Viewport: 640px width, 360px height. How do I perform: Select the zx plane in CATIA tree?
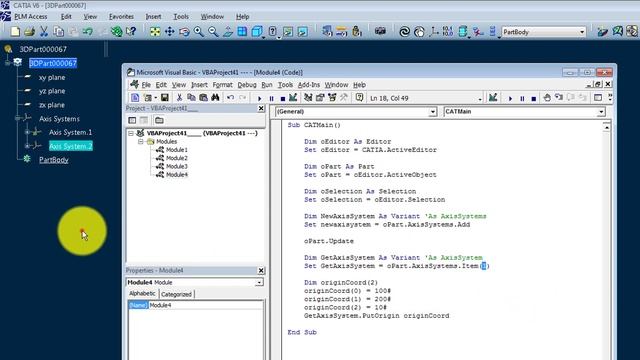click(52, 105)
